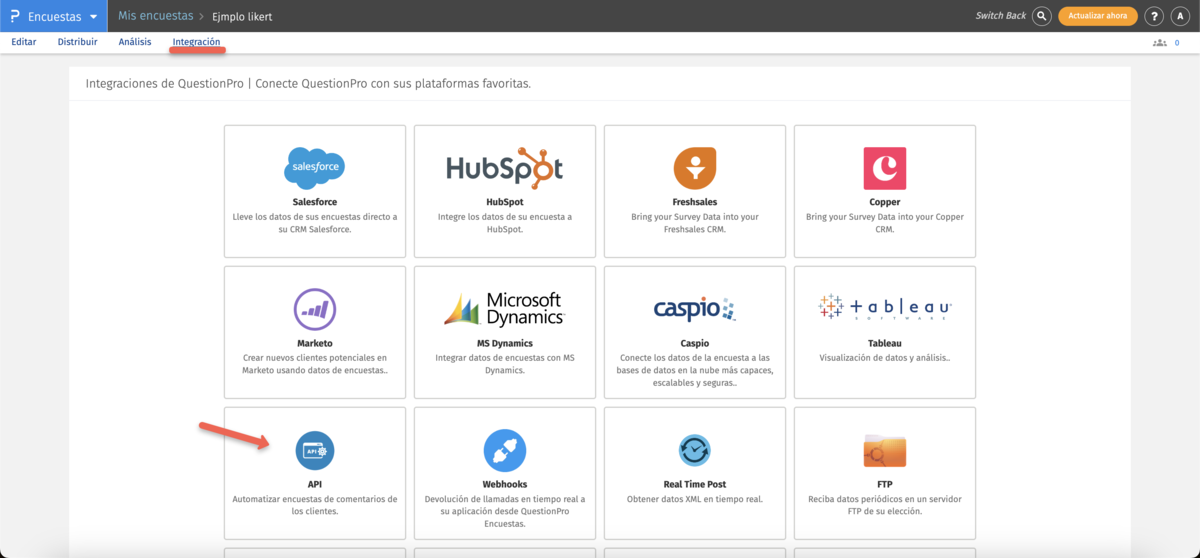The width and height of the screenshot is (1200, 558).
Task: Open the Microsoft Dynamics integration logo
Action: click(504, 309)
